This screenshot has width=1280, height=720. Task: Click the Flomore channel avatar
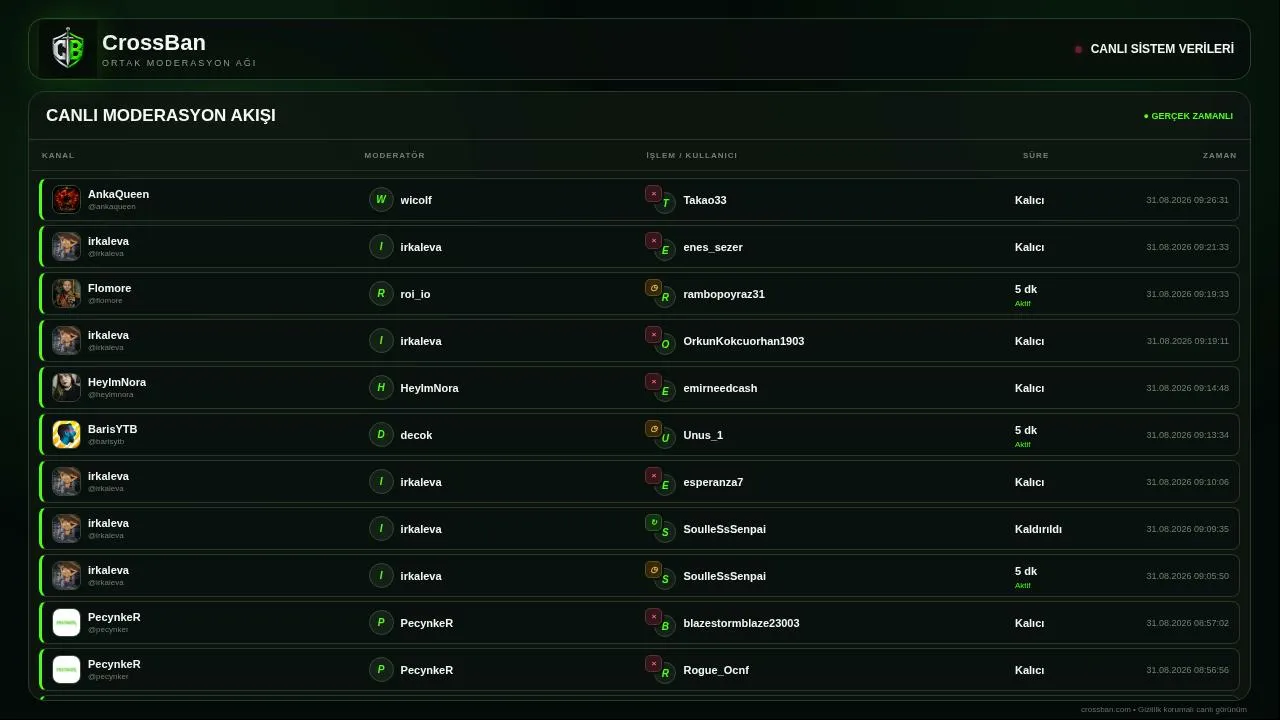(x=66, y=293)
